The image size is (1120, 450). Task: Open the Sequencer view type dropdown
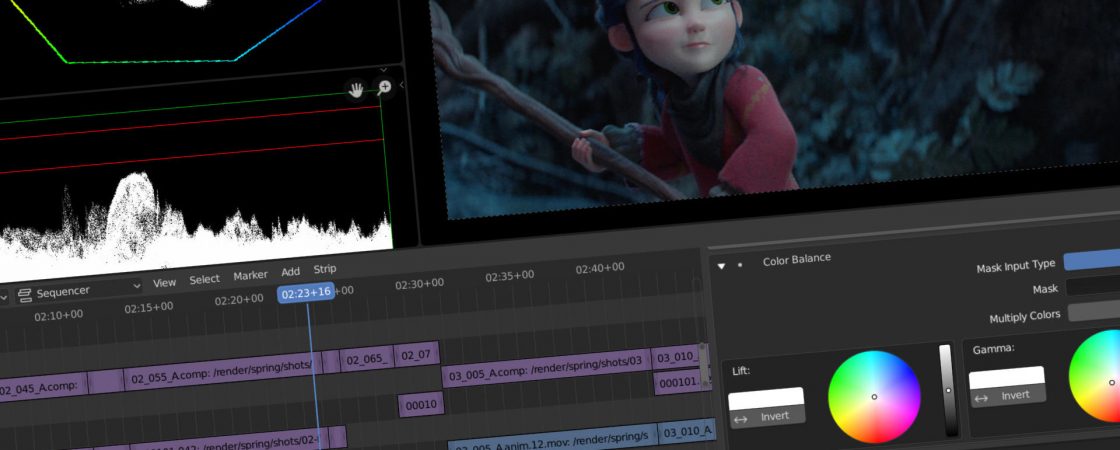coord(79,291)
